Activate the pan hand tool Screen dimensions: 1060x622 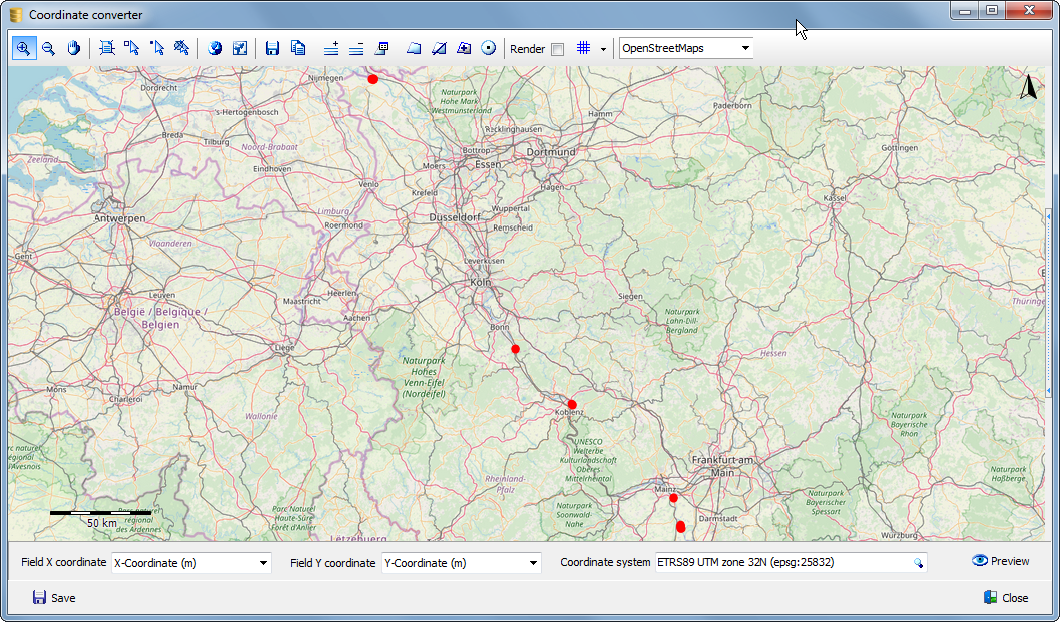point(73,48)
